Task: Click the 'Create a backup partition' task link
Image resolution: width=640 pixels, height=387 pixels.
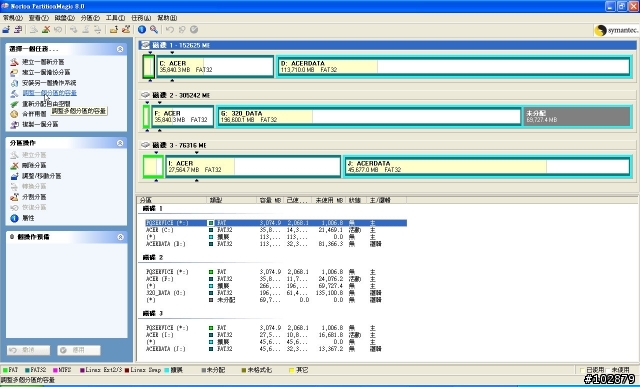Action: [46, 72]
